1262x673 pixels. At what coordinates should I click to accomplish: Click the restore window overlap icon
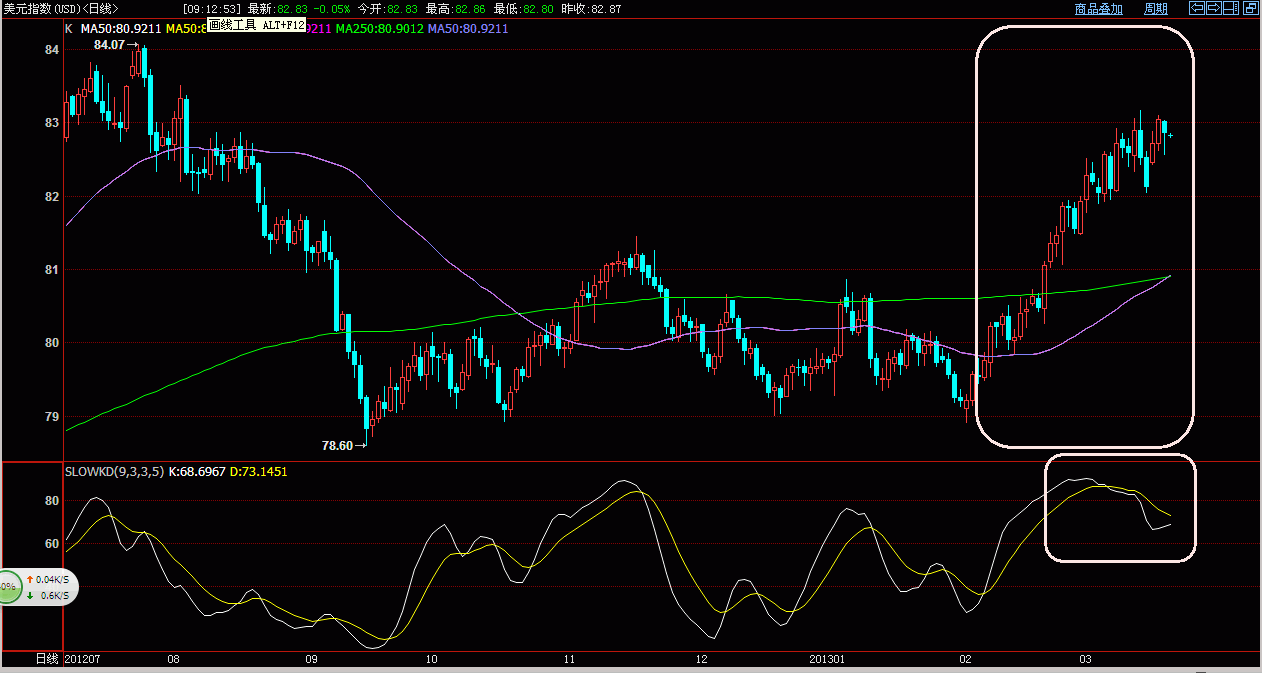[1250, 8]
